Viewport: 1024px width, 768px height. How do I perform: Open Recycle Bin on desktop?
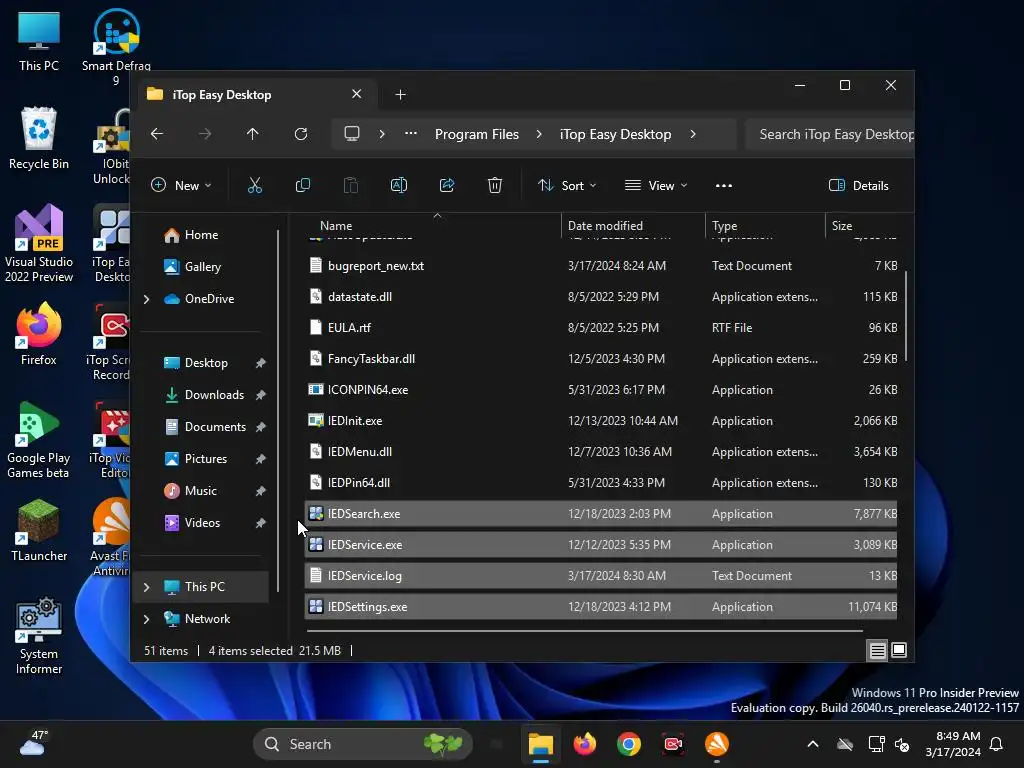point(39,138)
